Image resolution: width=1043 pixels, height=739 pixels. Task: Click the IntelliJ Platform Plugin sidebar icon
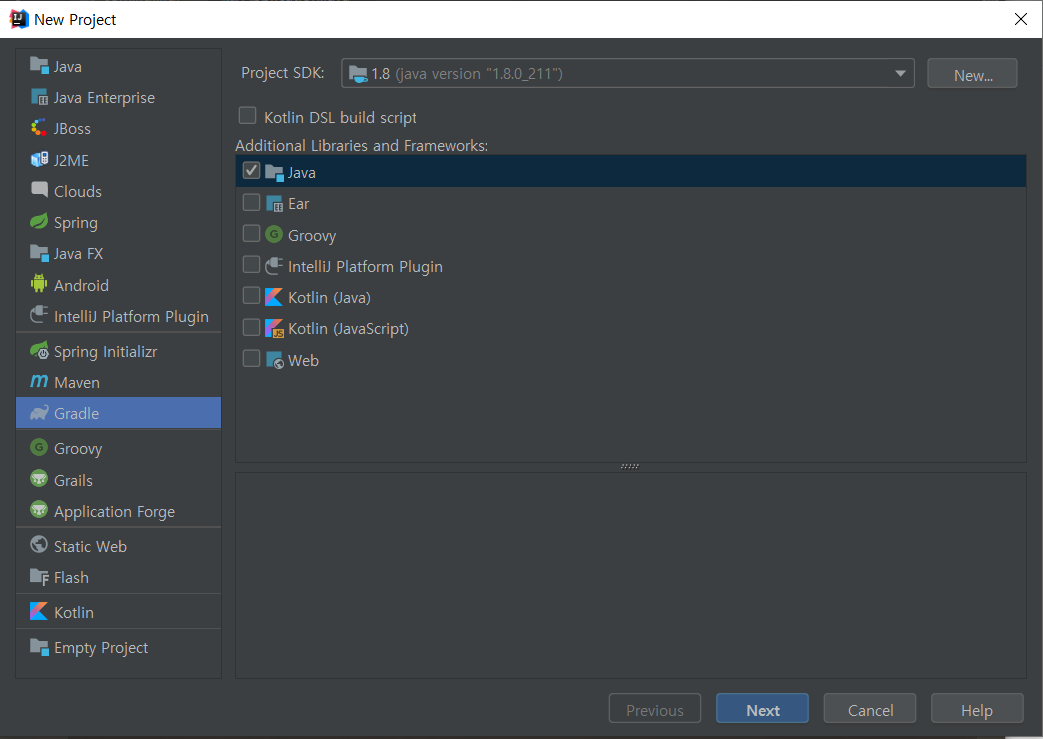pyautogui.click(x=39, y=315)
